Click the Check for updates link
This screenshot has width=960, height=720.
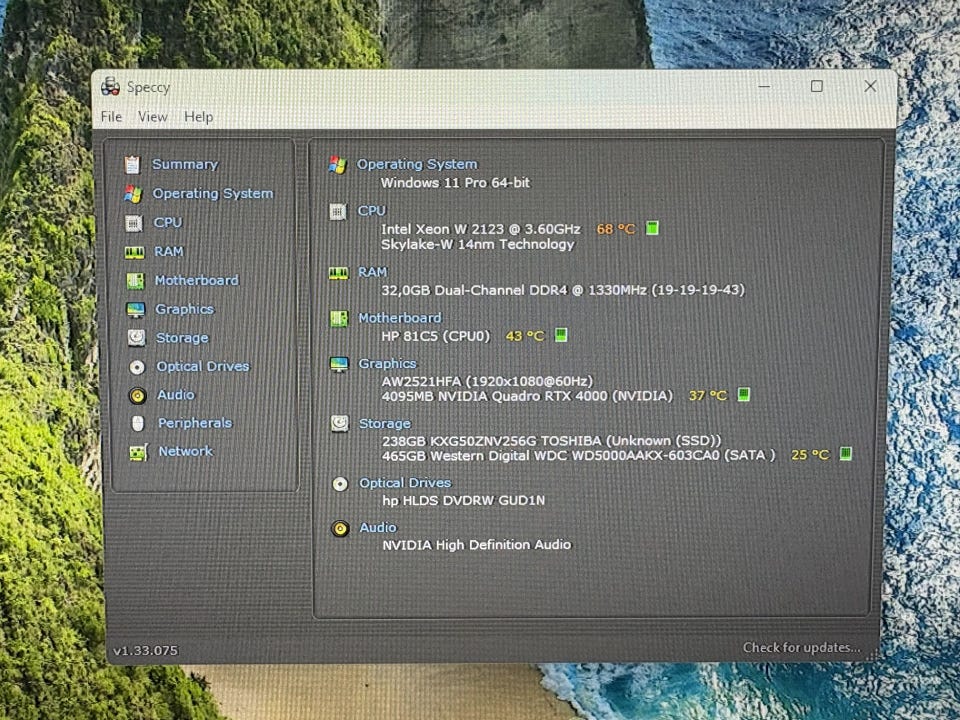801,647
